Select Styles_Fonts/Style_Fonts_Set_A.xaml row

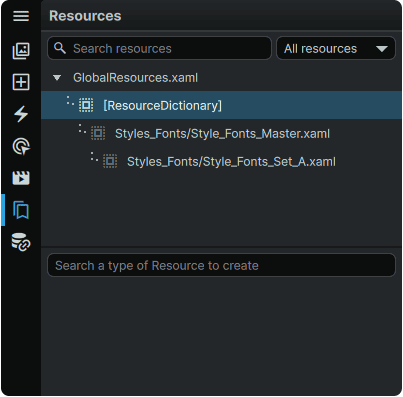point(221,161)
